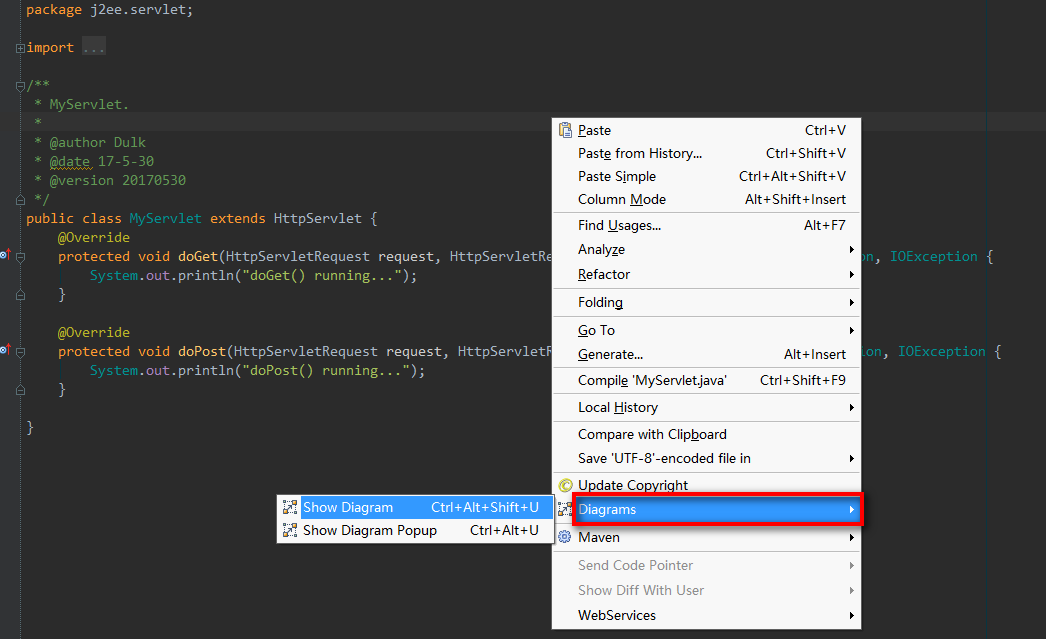The image size is (1046, 639).
Task: Collapse the Javadoc comment fold marker
Action: click(20, 86)
